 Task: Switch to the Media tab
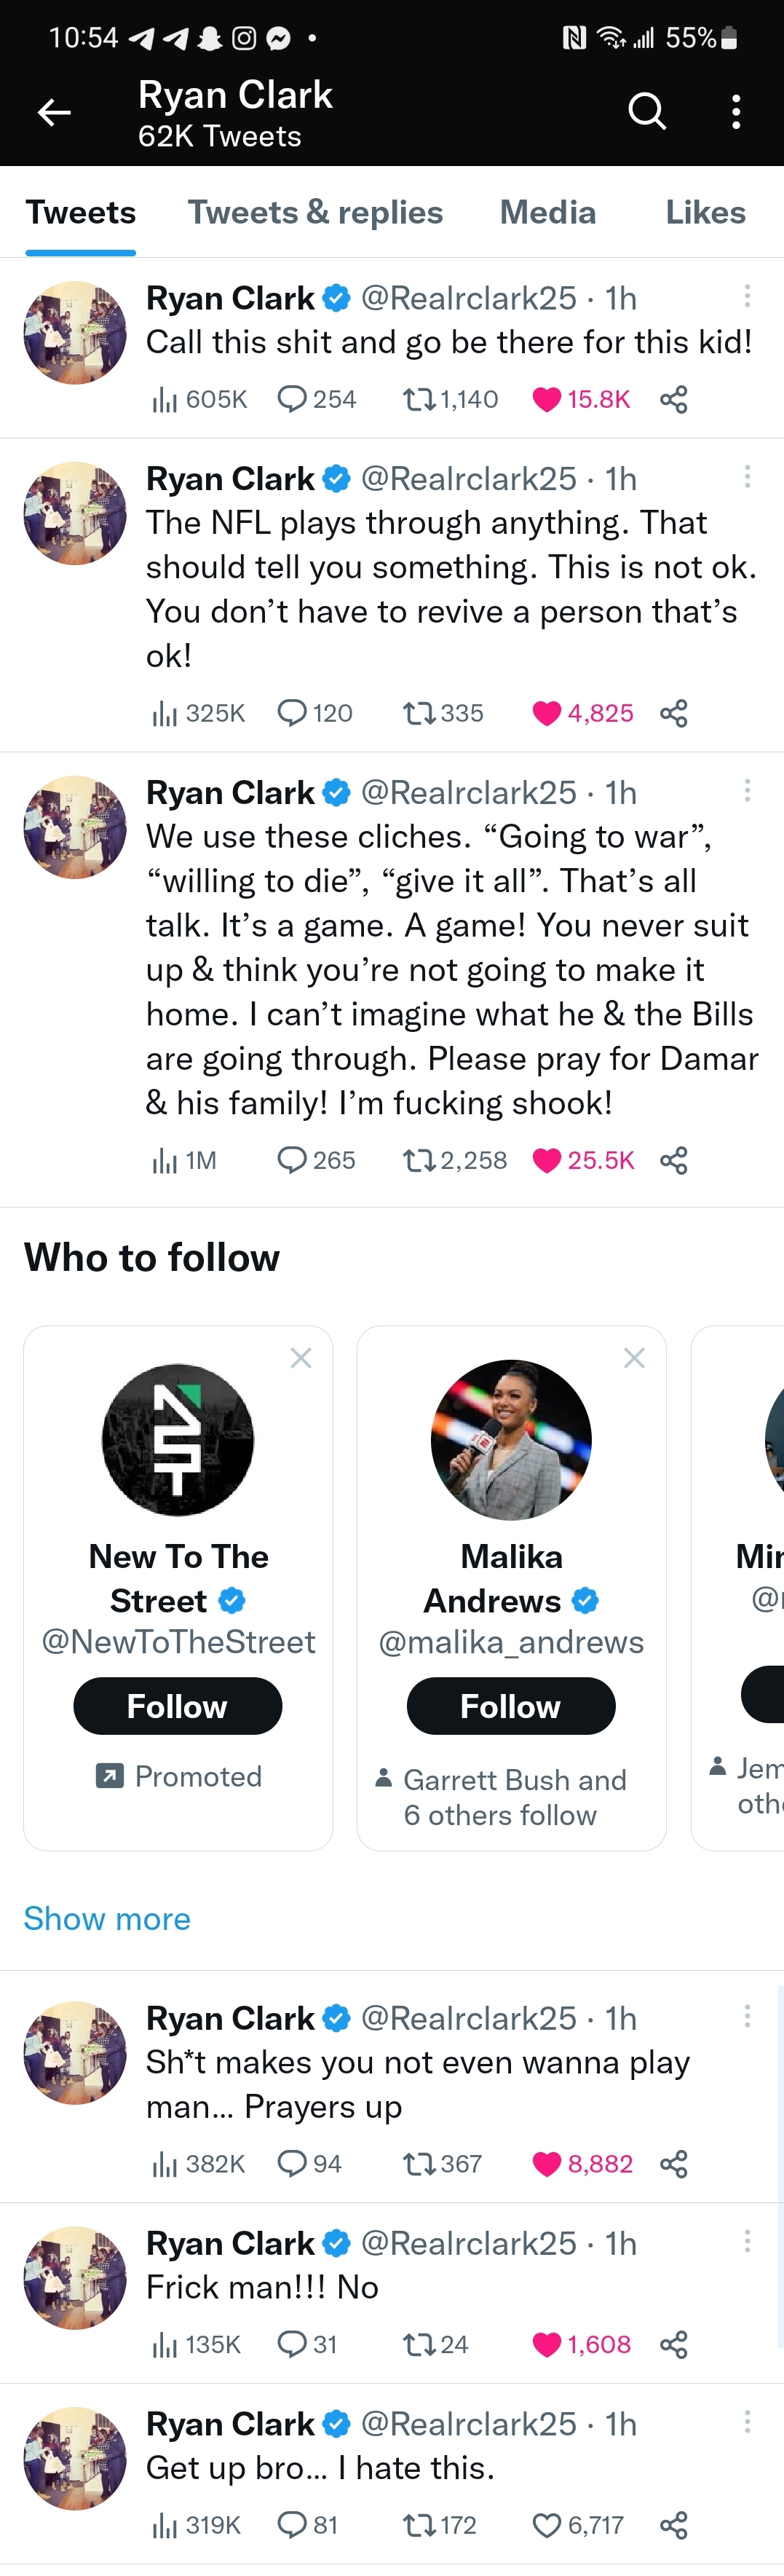[547, 212]
